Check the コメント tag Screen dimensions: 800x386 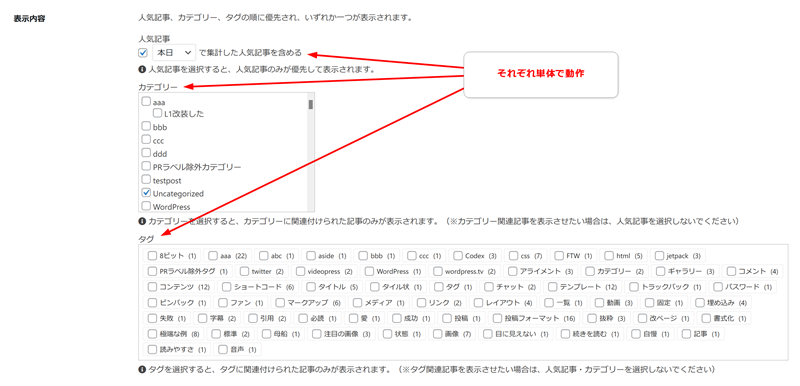point(731,271)
